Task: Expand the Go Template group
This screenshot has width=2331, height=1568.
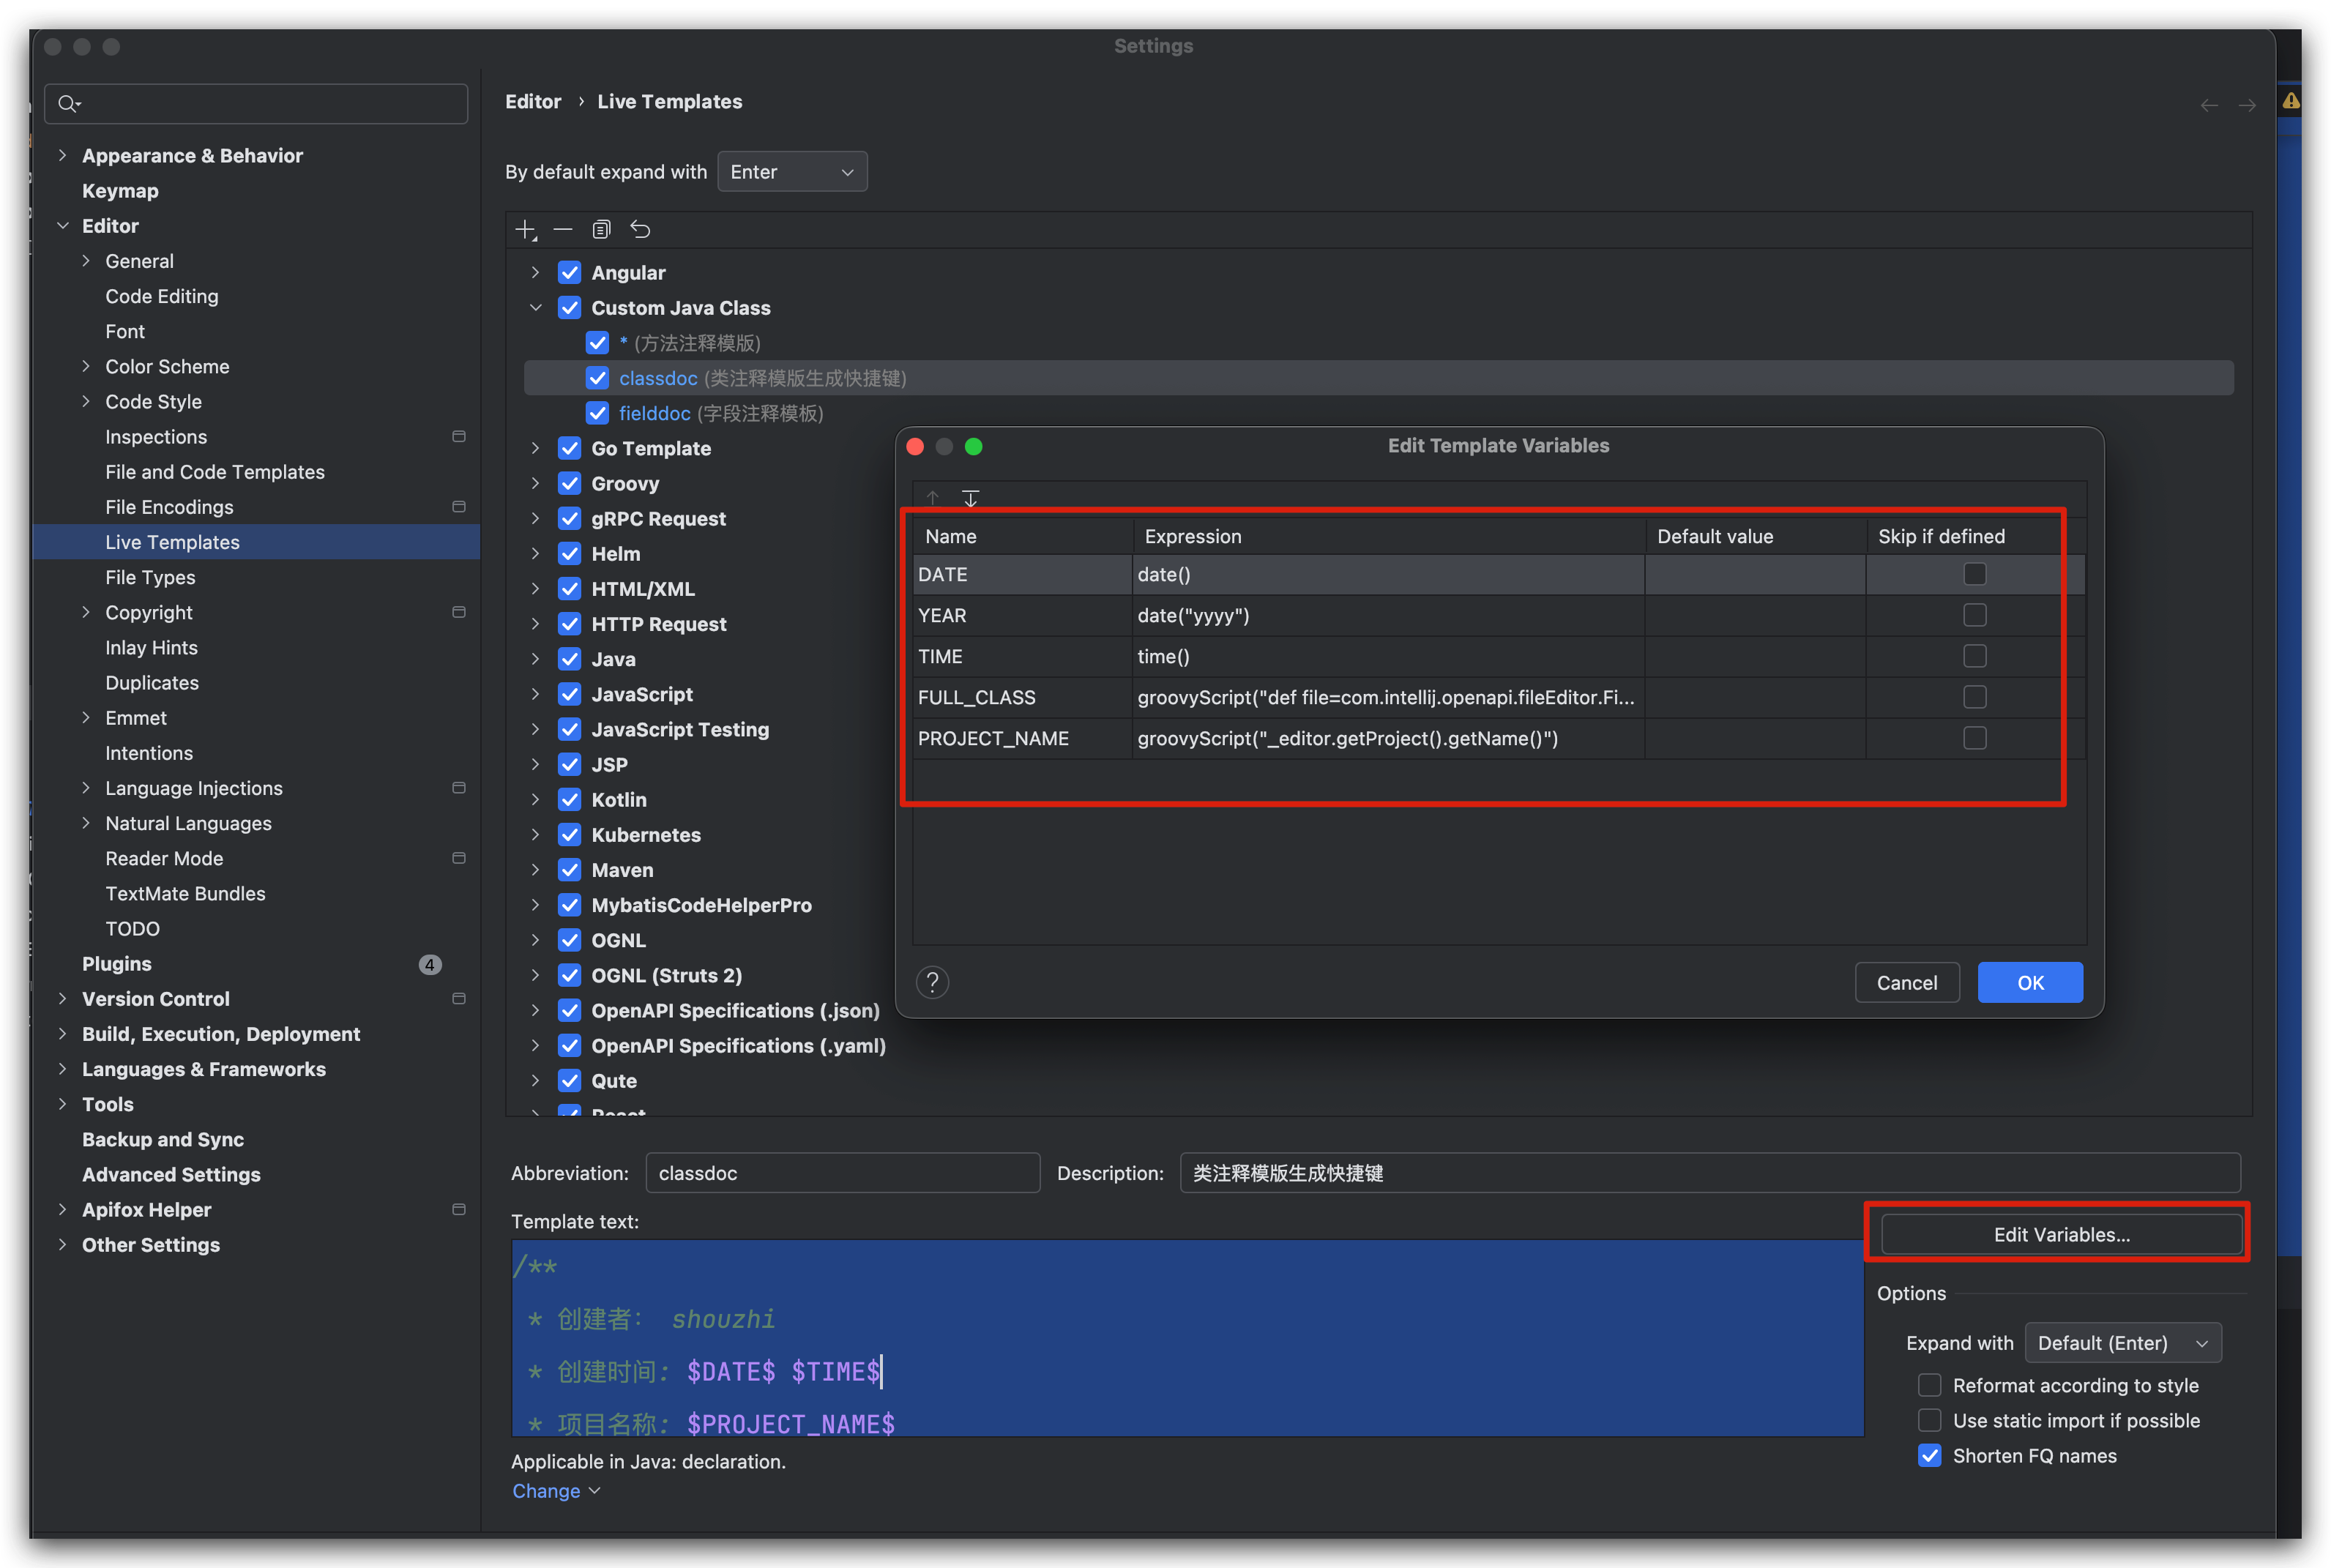Action: pyautogui.click(x=535, y=448)
